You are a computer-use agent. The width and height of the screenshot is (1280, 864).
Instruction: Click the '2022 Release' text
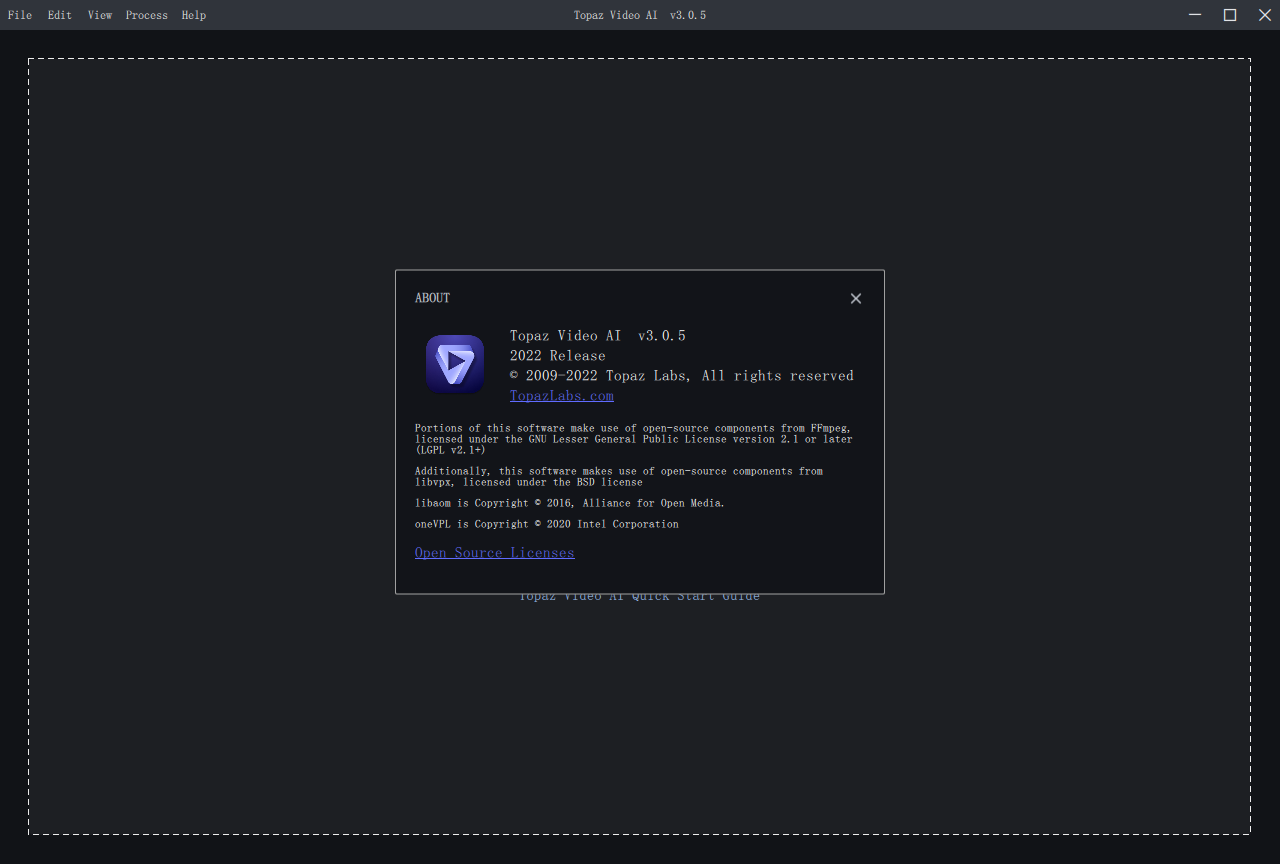click(x=558, y=356)
